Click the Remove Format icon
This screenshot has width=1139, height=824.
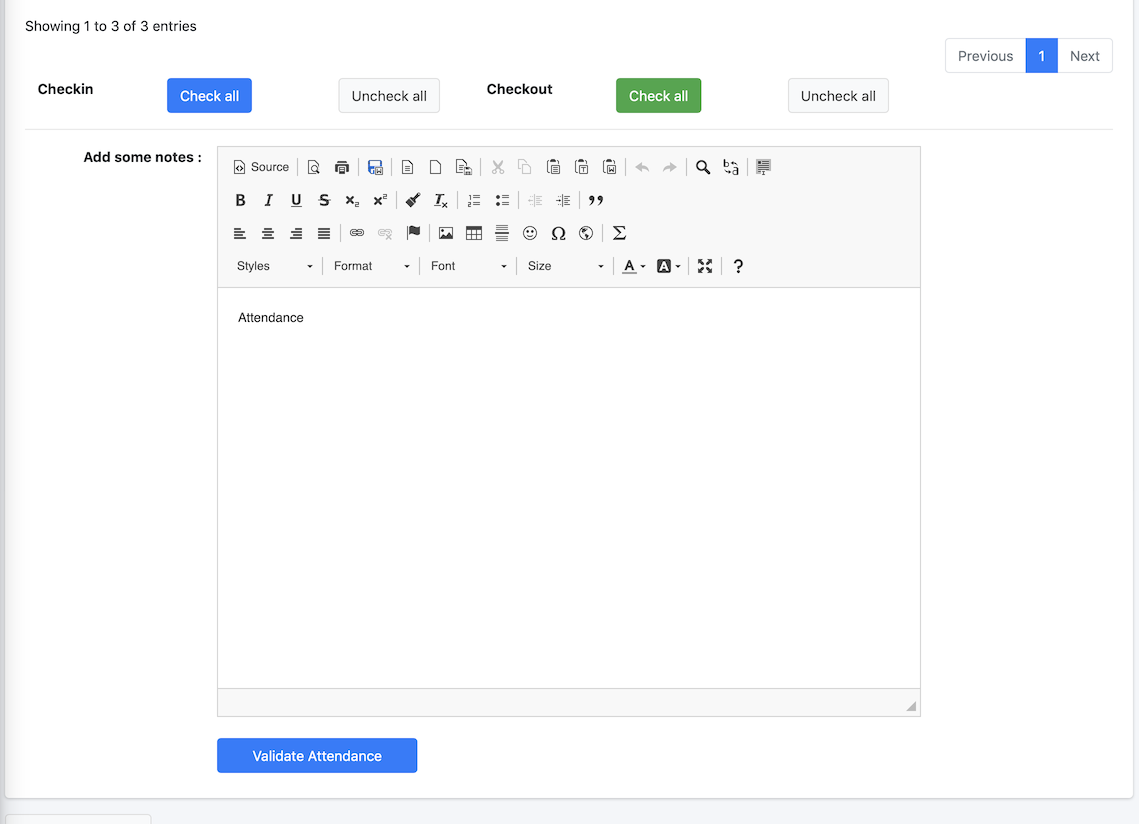[x=441, y=201]
